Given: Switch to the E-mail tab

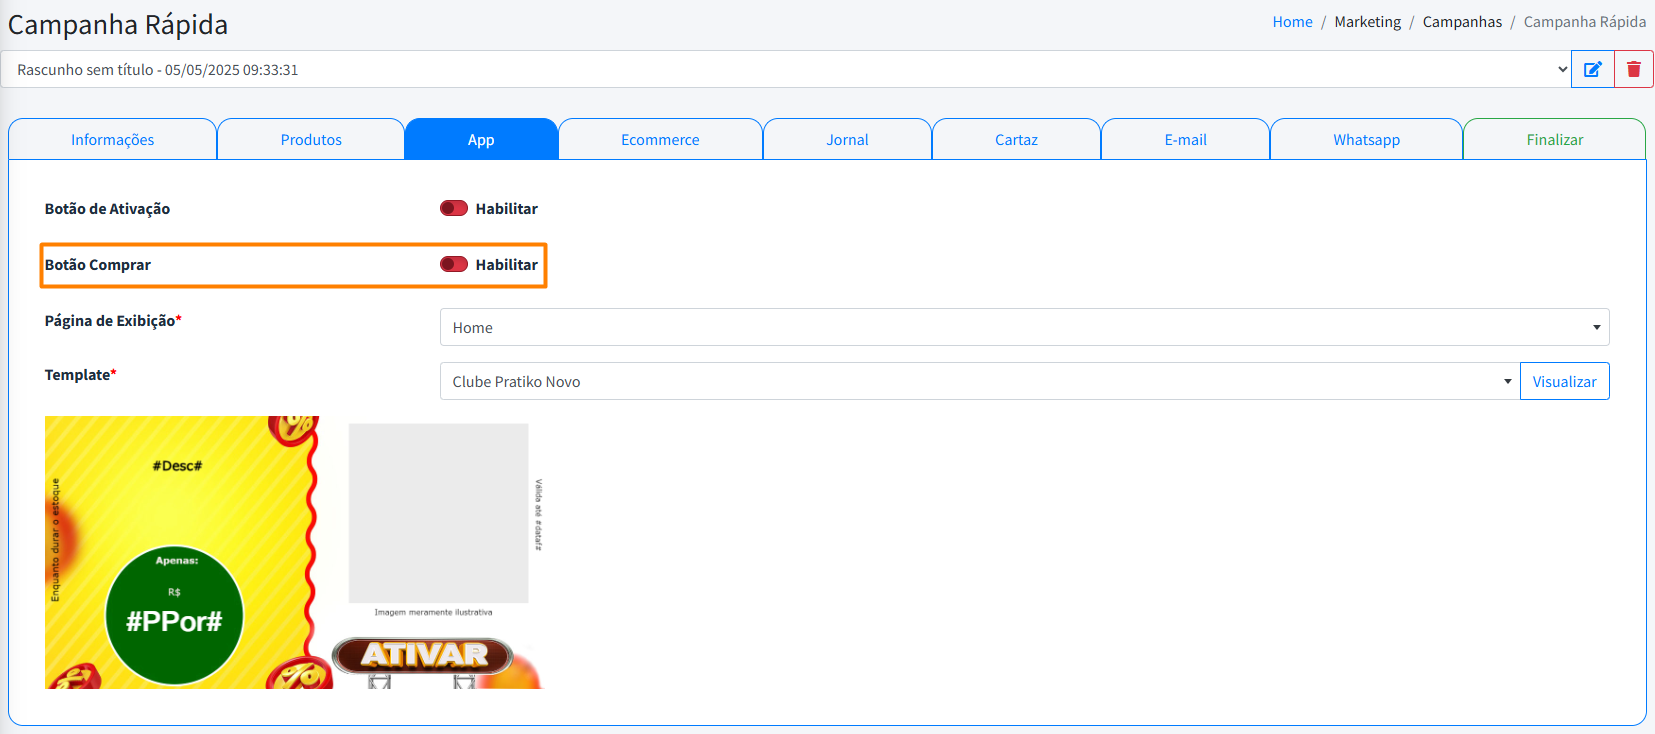Looking at the screenshot, I should (1185, 140).
